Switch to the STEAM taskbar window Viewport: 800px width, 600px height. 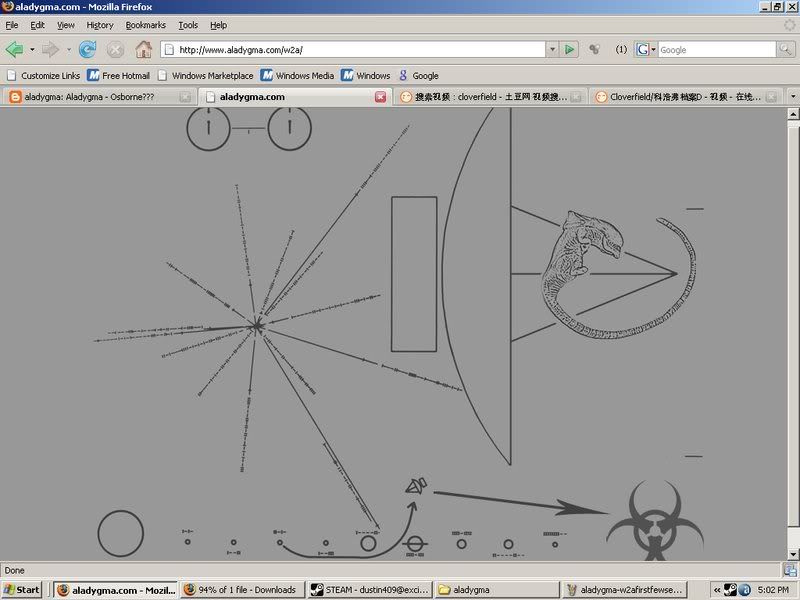click(369, 590)
